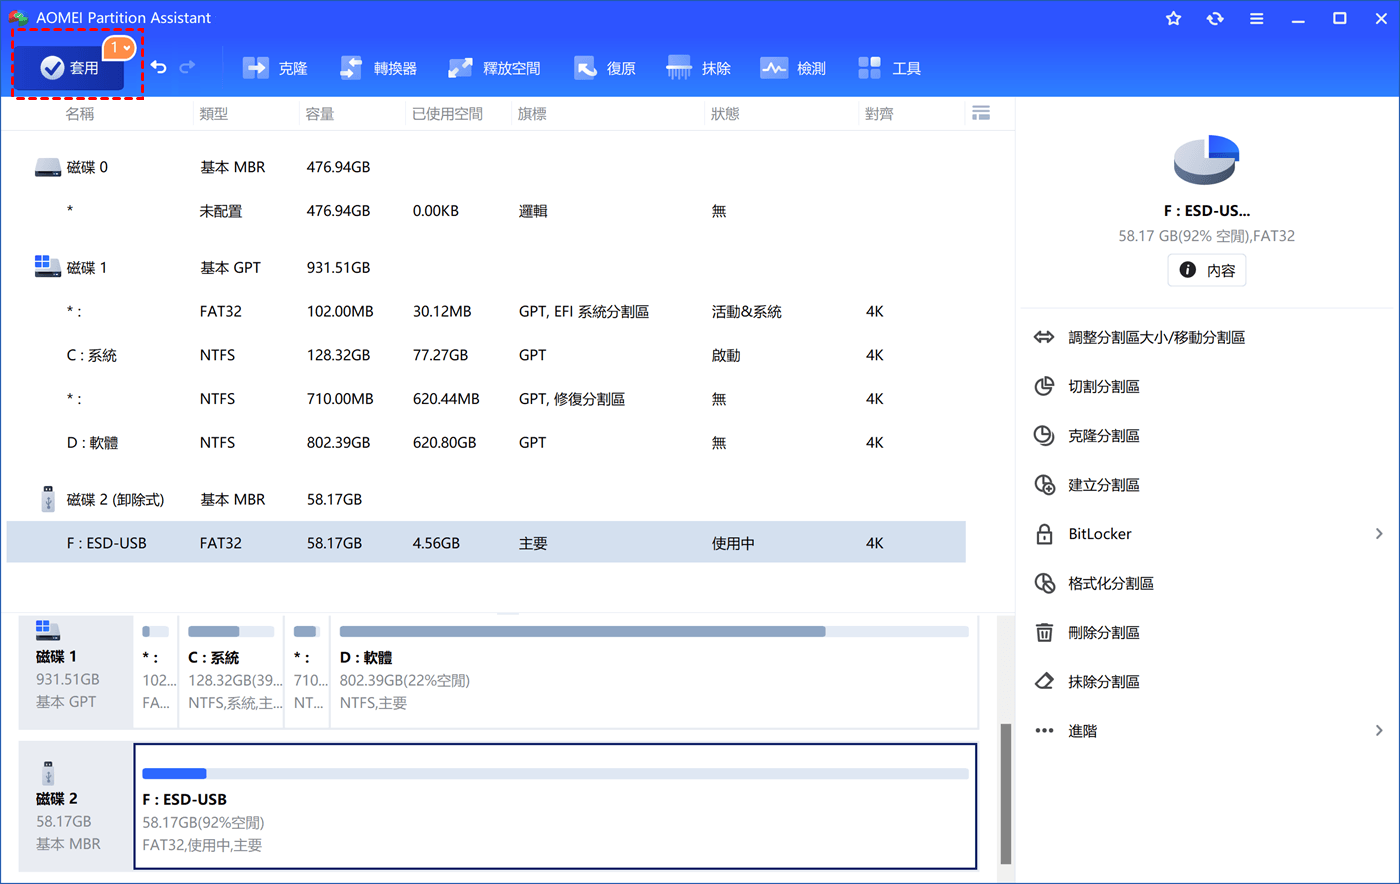This screenshot has width=1400, height=884.
Task: Sort by the 名稱 column header
Action: (80, 114)
